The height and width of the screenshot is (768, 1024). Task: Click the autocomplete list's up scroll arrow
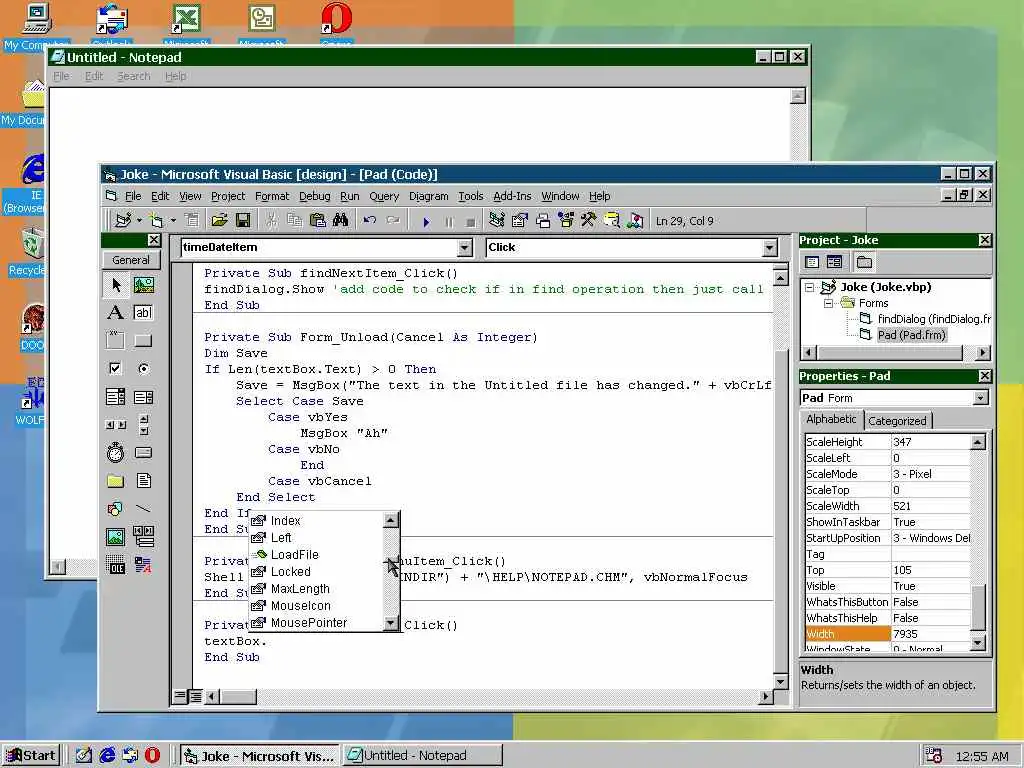click(391, 520)
